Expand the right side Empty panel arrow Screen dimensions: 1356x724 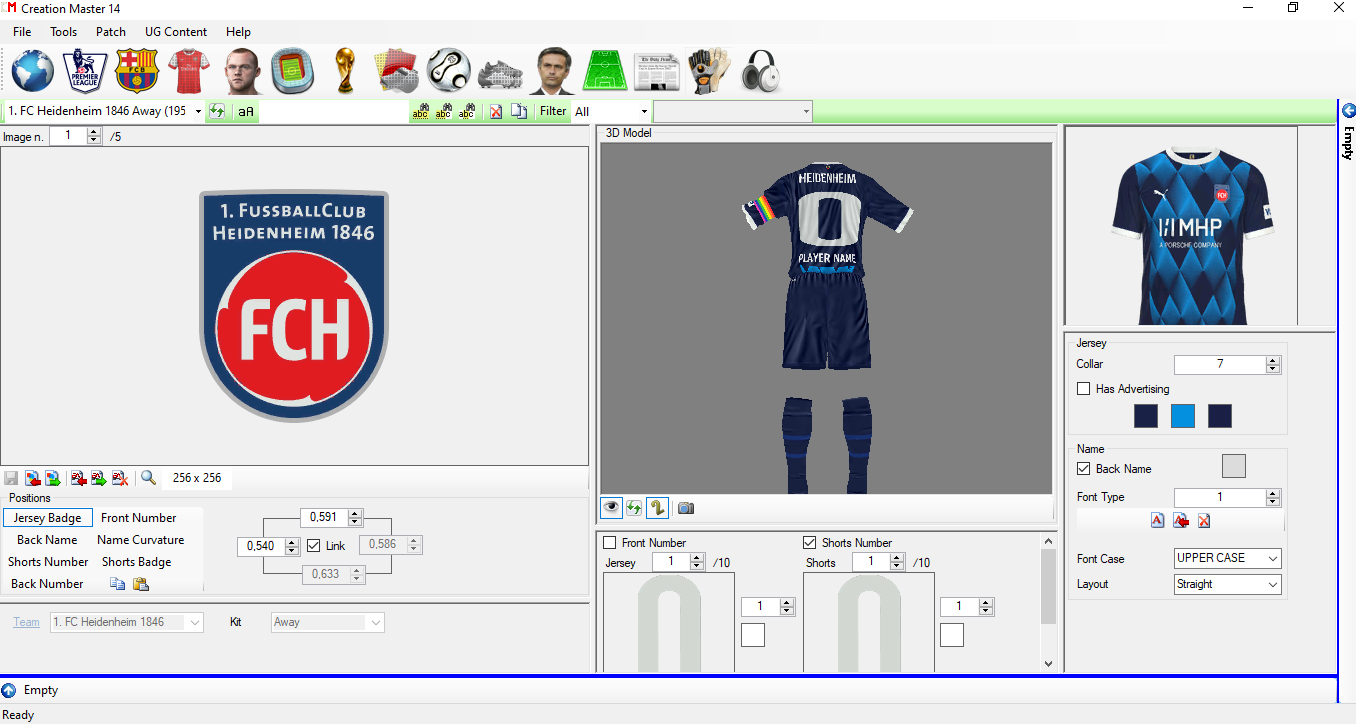pos(1348,111)
